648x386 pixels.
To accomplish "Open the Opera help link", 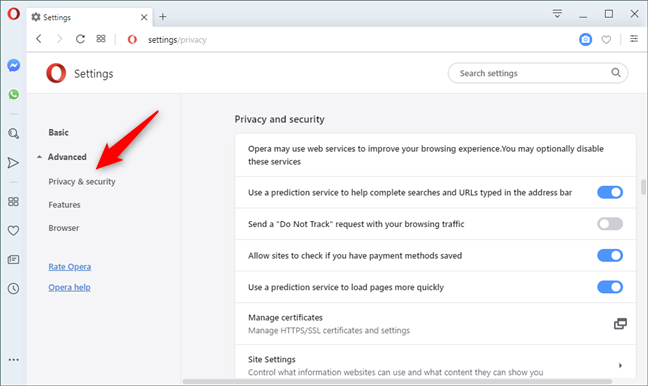I will [69, 287].
